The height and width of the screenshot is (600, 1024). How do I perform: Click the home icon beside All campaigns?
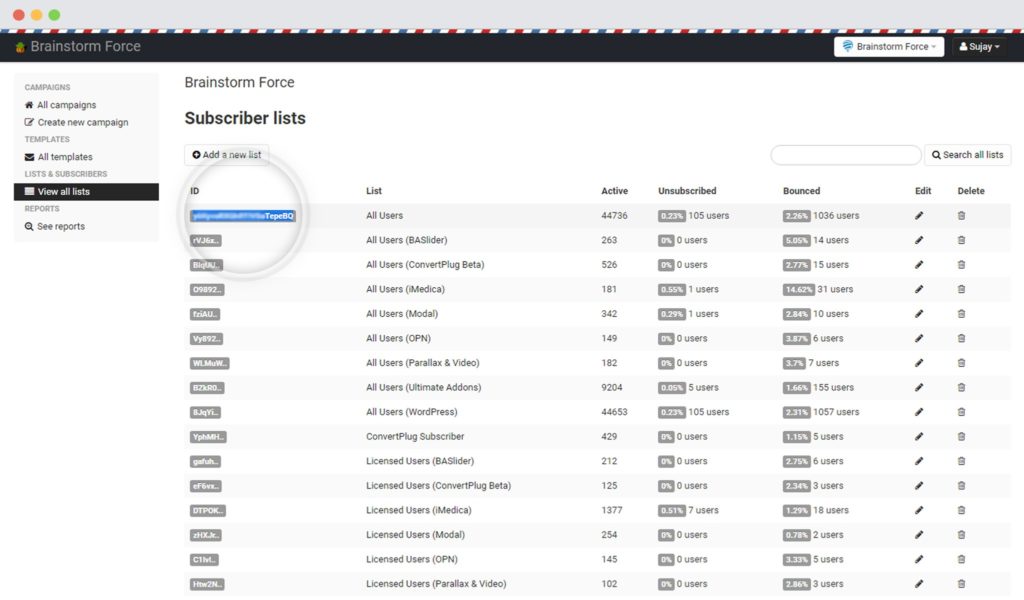31,104
